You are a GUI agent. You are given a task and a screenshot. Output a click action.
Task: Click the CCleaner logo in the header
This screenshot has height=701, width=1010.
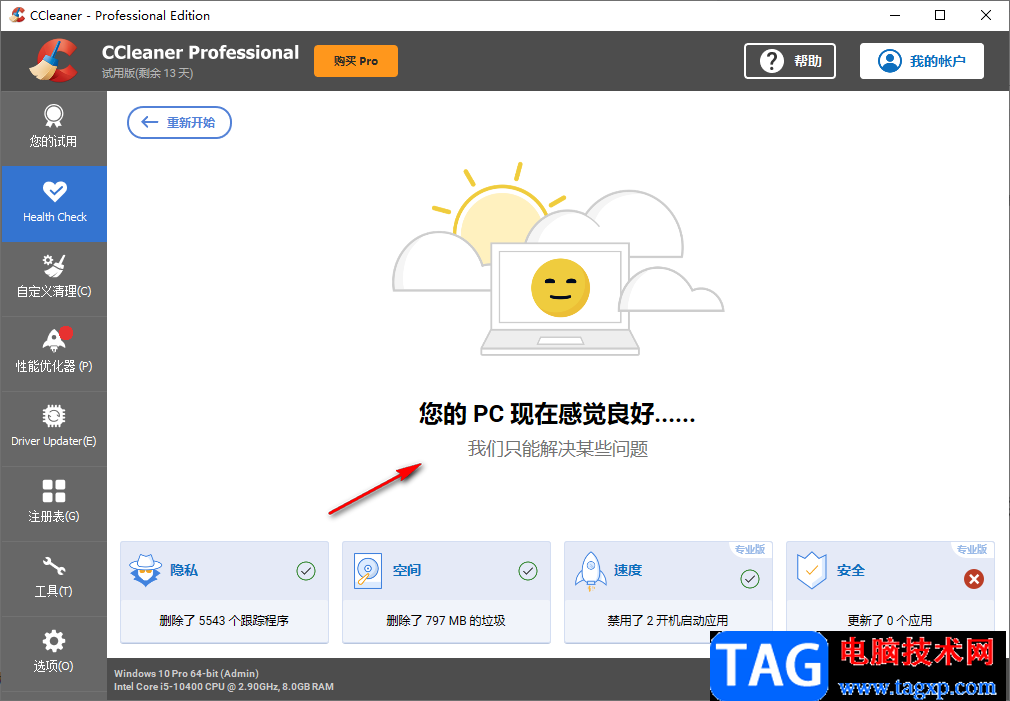click(x=53, y=61)
